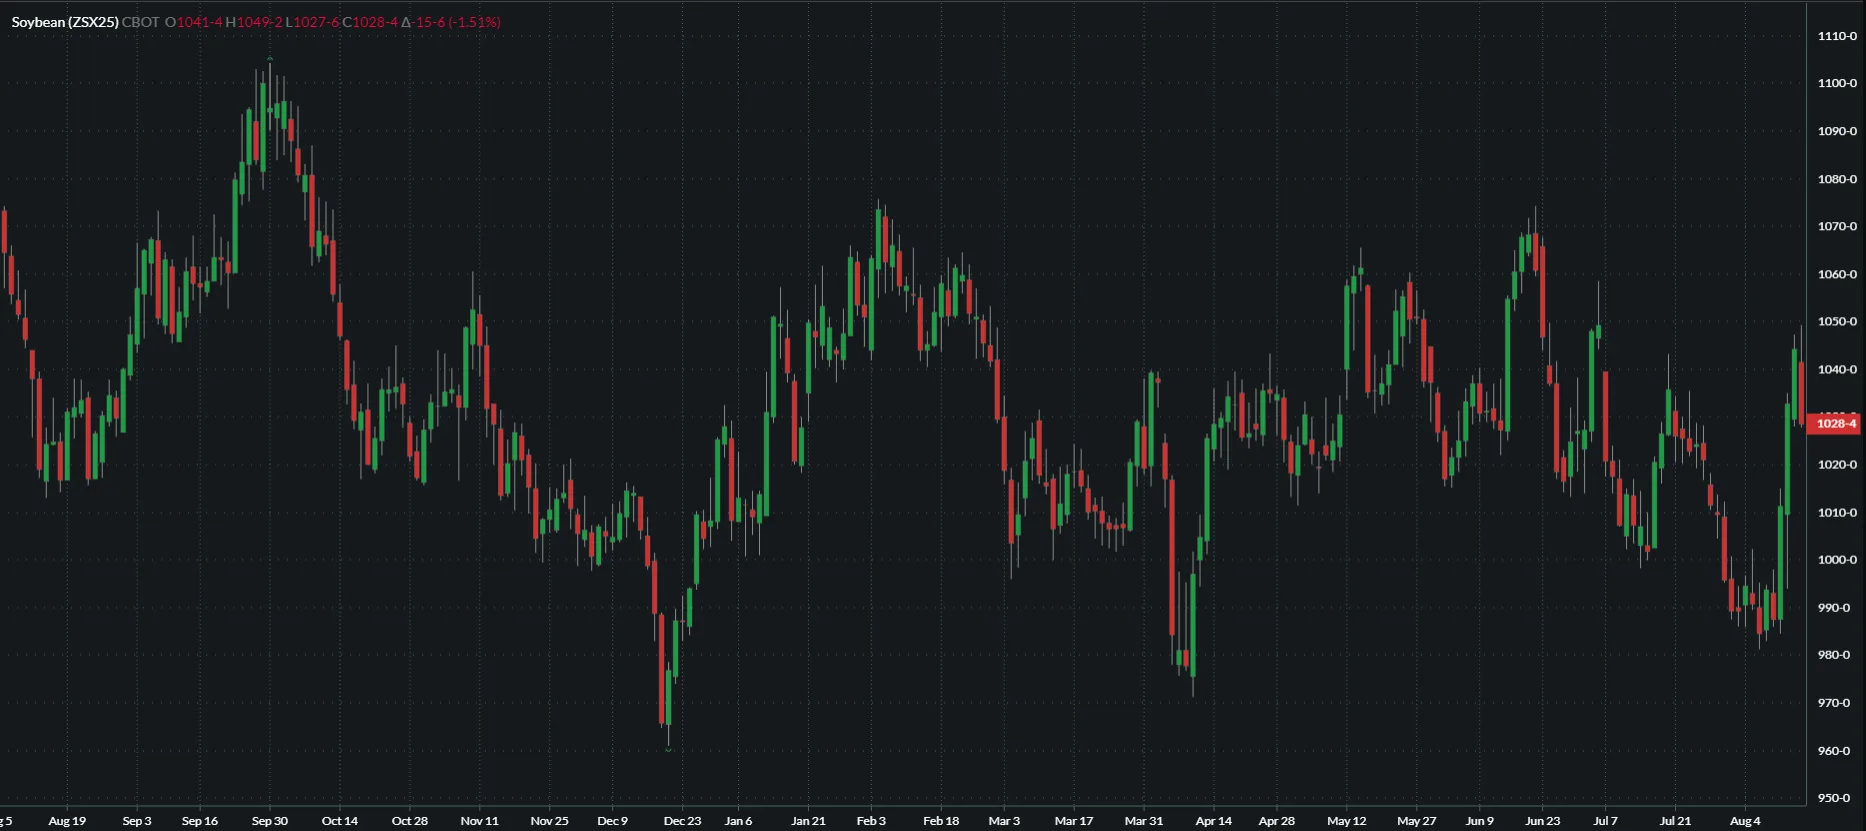1866x831 pixels.
Task: Click the Jun 23 date axis label
Action: coord(1542,821)
